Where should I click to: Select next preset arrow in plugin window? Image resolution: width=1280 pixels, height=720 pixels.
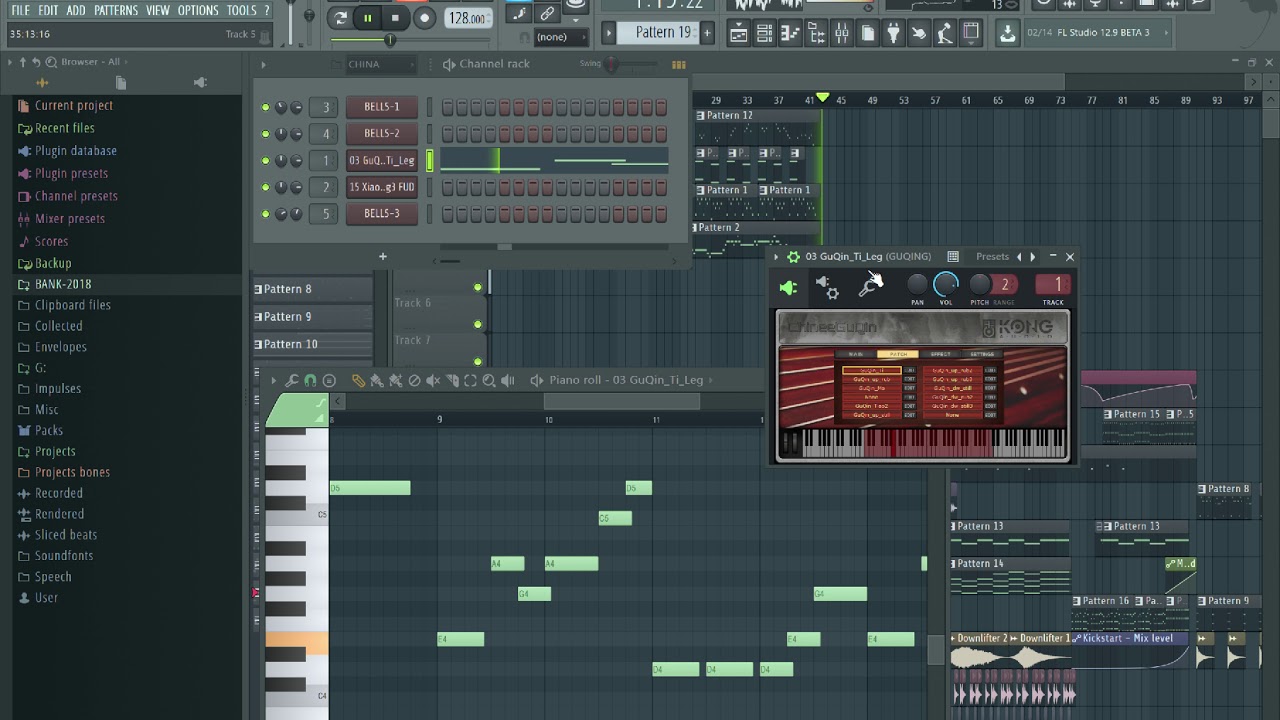(1033, 257)
